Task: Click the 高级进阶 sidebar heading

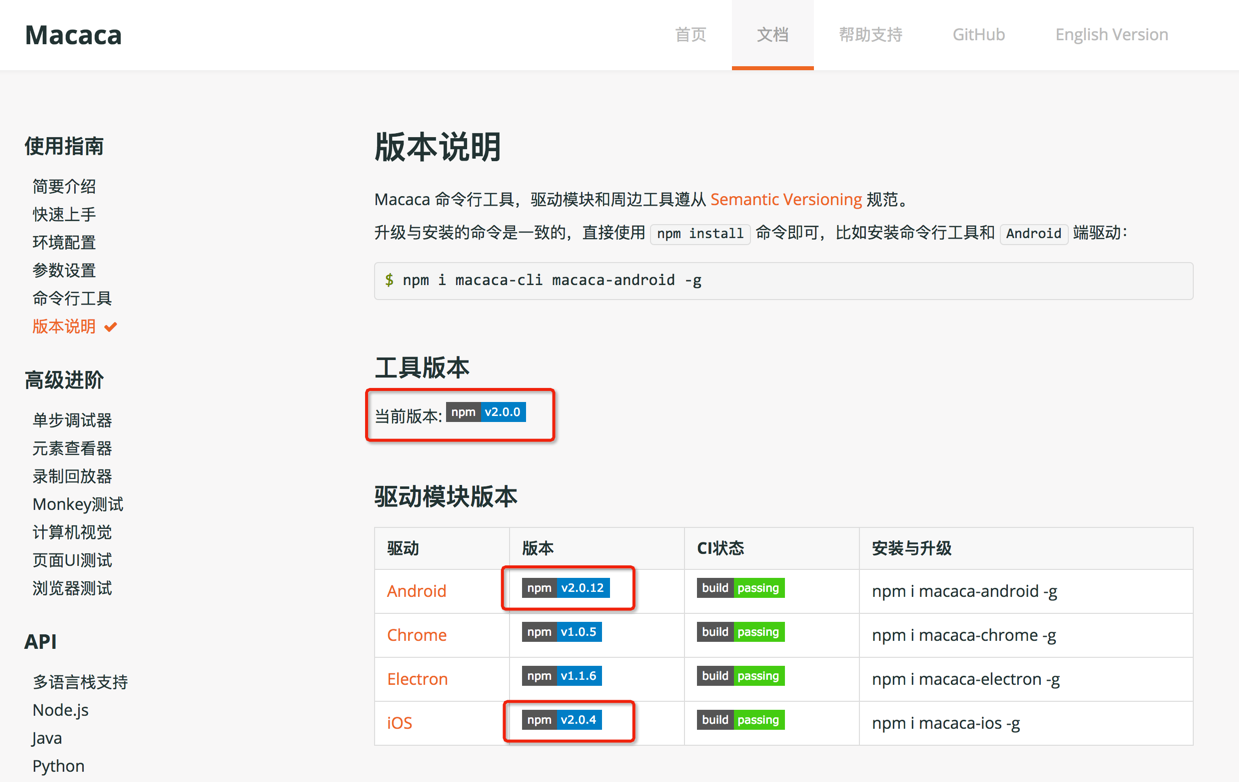Action: coord(64,380)
